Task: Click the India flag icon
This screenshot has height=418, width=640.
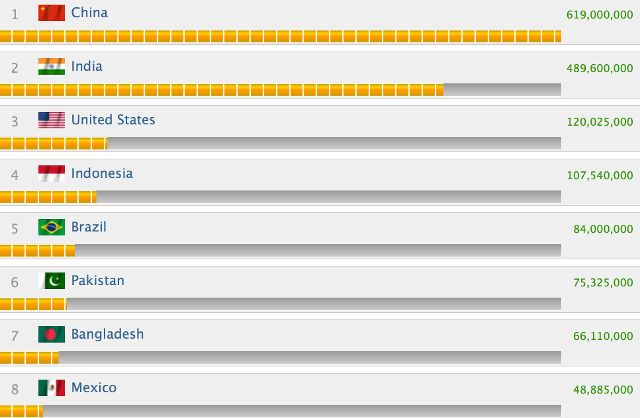Action: pos(51,67)
